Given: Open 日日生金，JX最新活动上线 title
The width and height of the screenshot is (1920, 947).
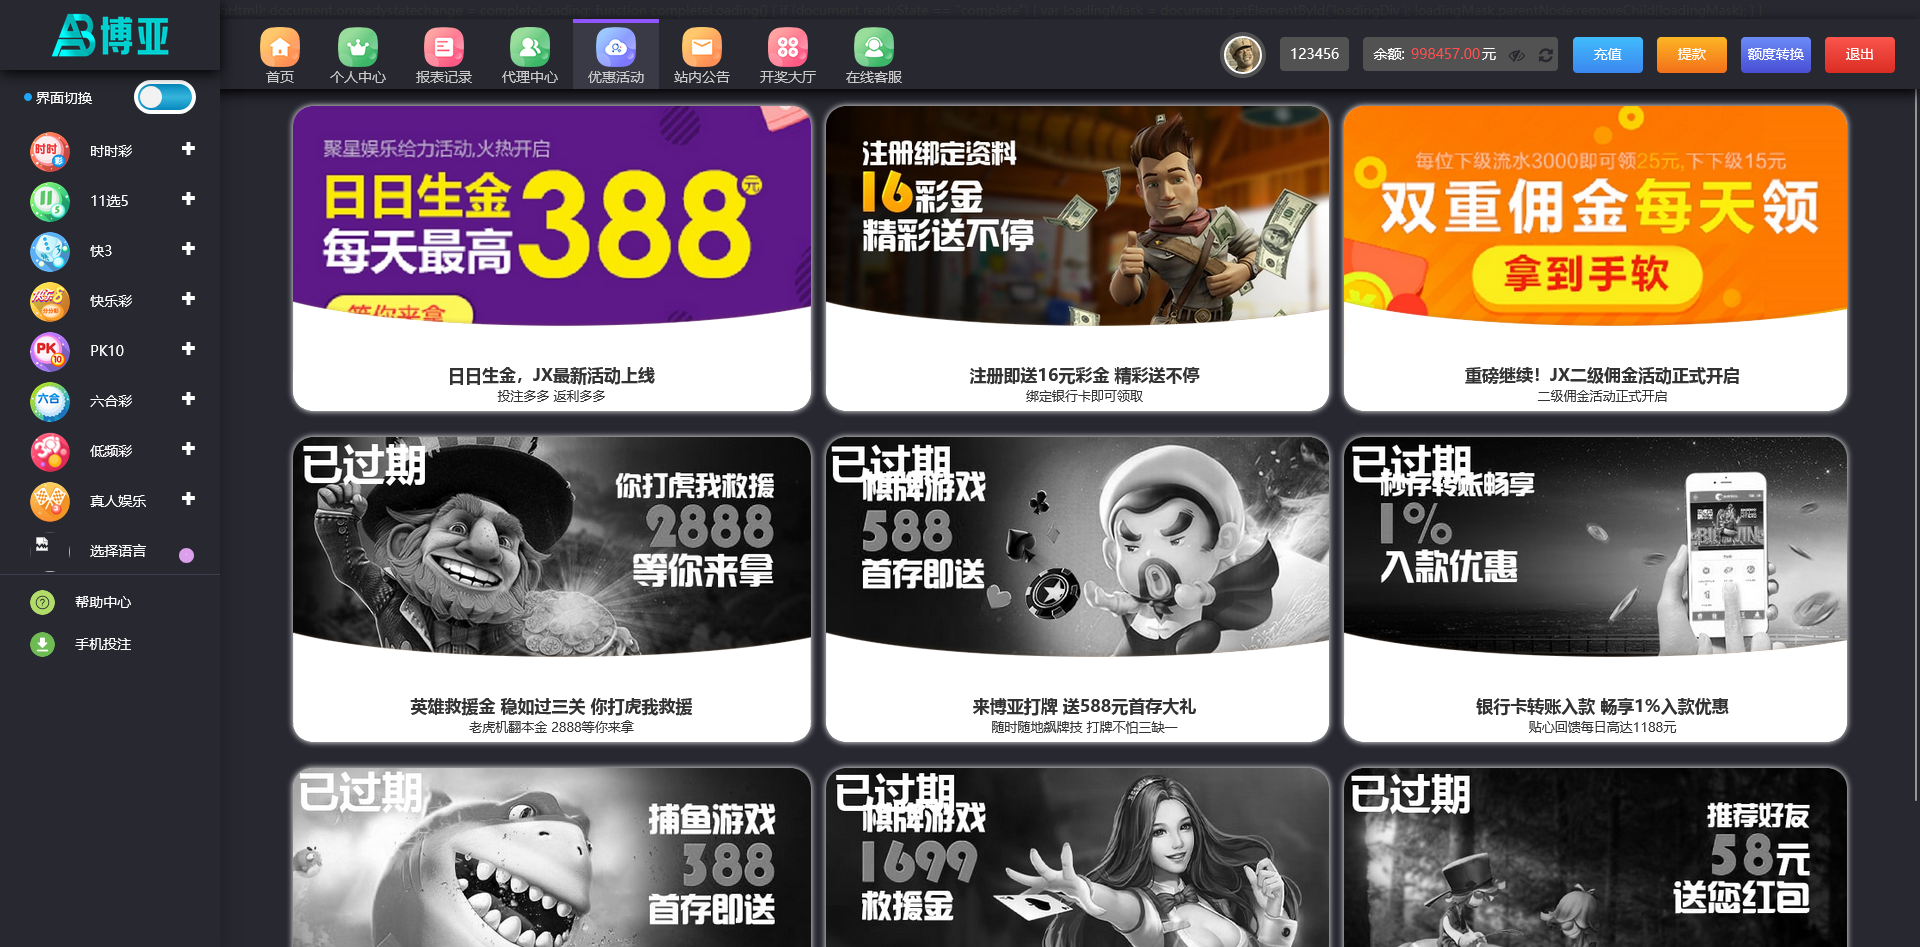Looking at the screenshot, I should click(x=551, y=376).
